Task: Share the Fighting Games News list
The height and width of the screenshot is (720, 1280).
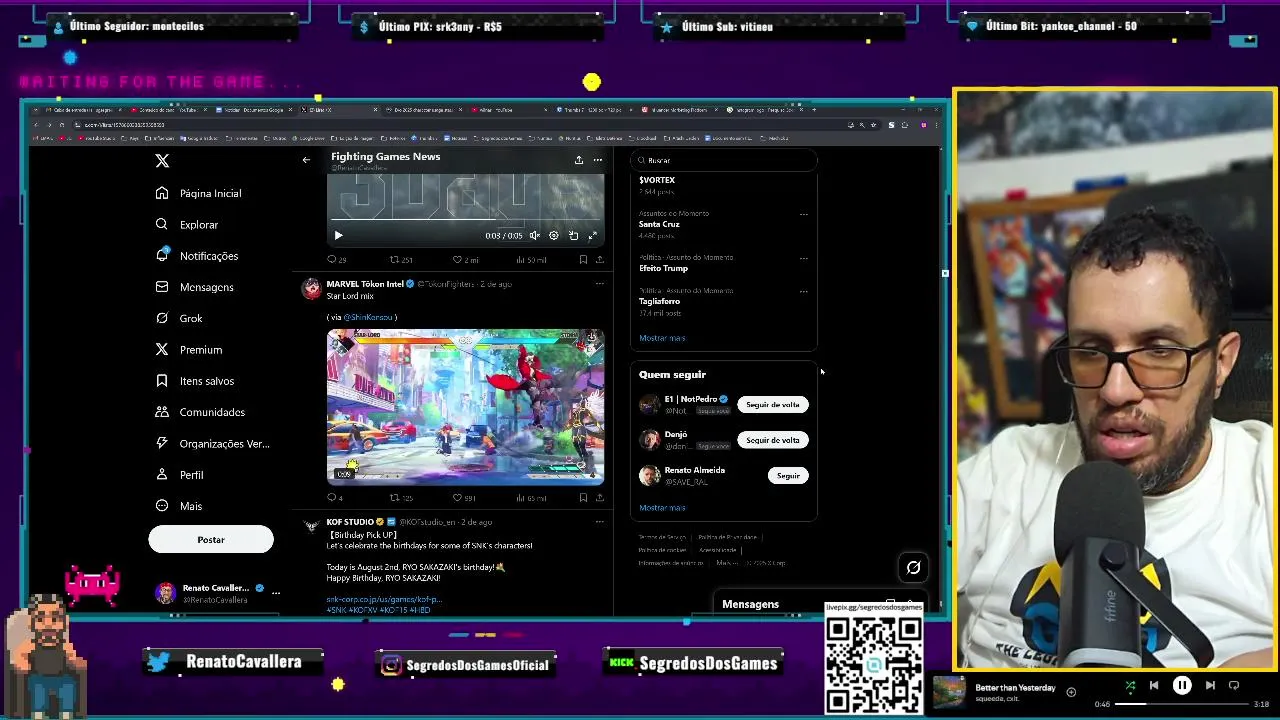Action: [578, 160]
